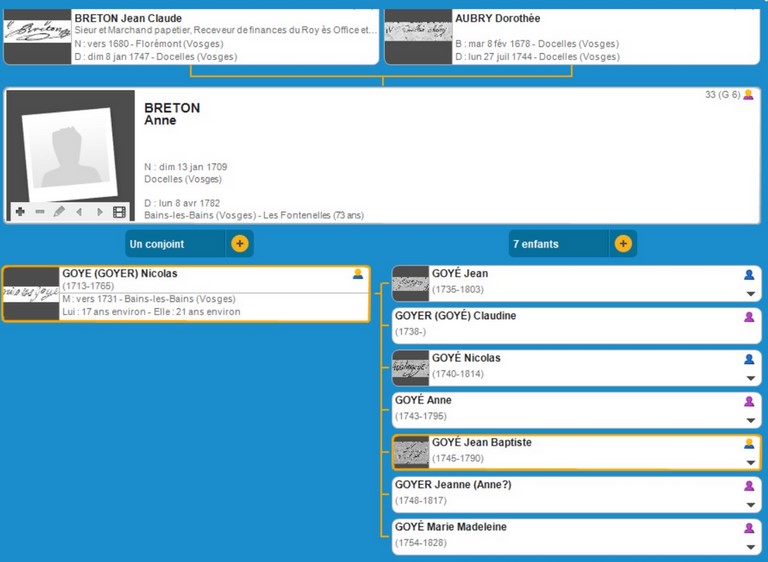768x562 pixels.
Task: Expand the GOYÉ Jean dropdown arrow
Action: coord(749,294)
